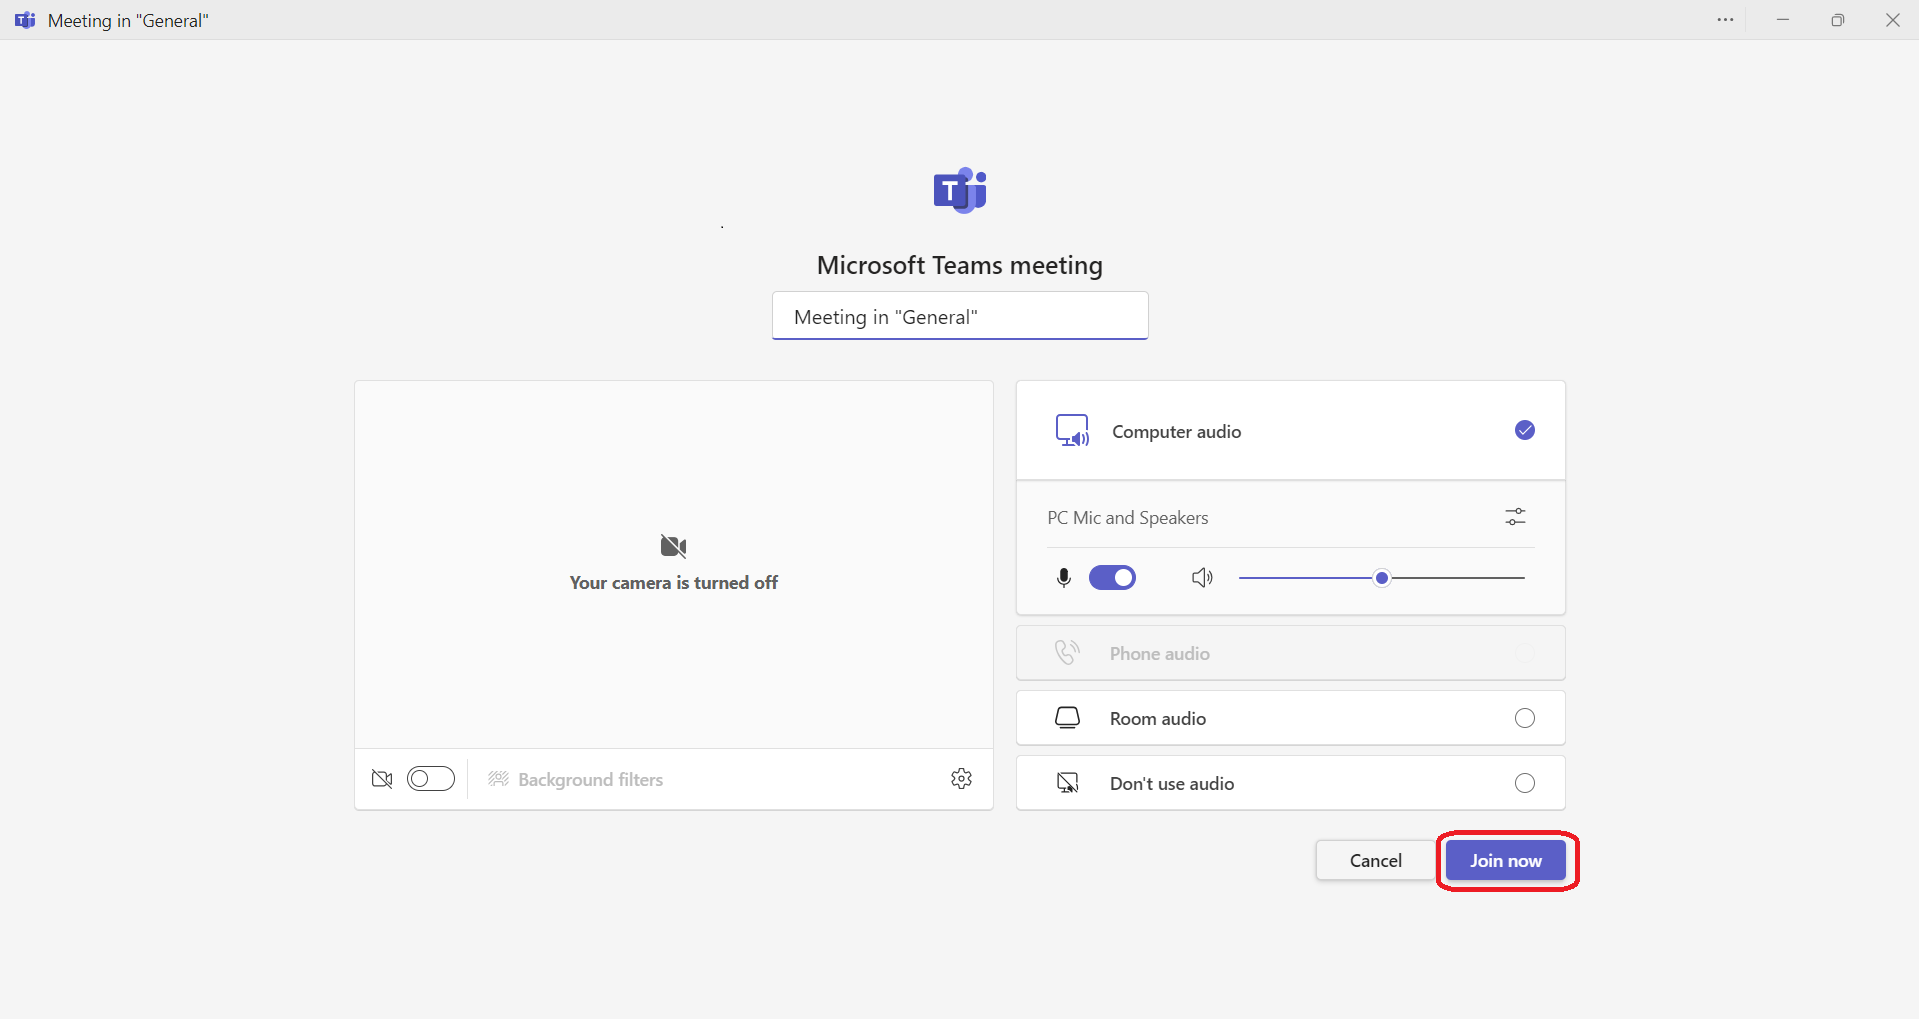Screen dimensions: 1919x1019
Task: Open the more options ellipsis menu
Action: point(1725,20)
